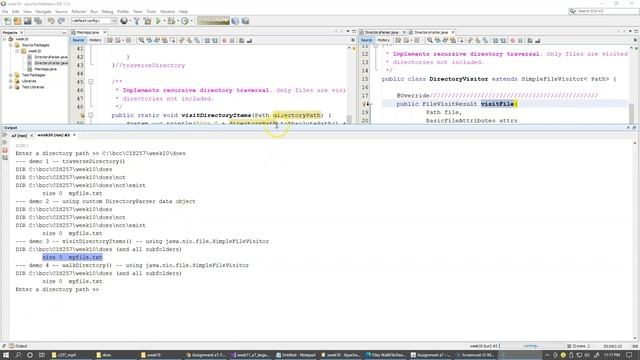The height and width of the screenshot is (360, 640).
Task: Click Comment icon in DirectoryVisitor editor toolbar
Action: 530,40
